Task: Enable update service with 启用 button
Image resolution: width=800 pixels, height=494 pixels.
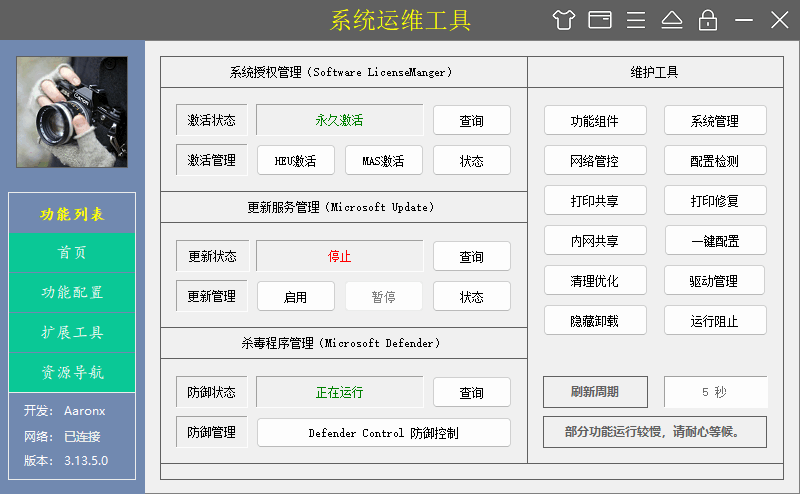Action: (295, 297)
